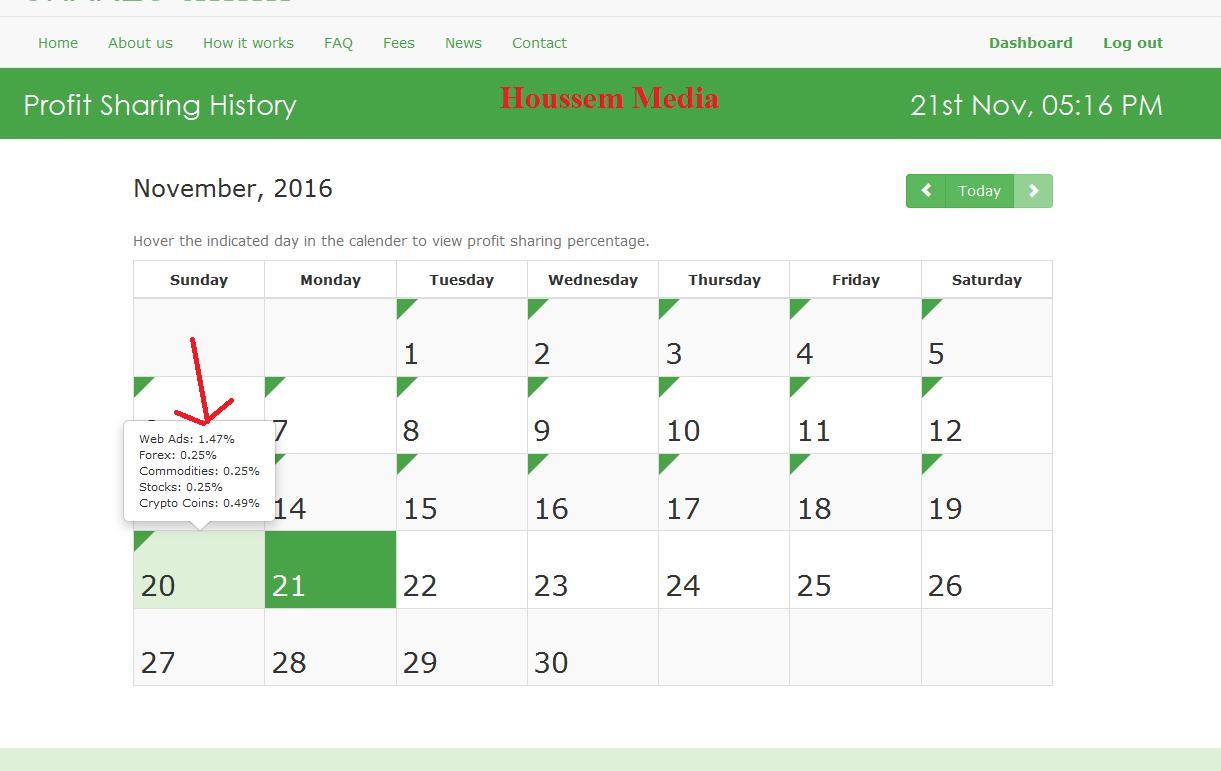Select day 16 in the calendar
This screenshot has width=1221, height=771.
click(593, 492)
